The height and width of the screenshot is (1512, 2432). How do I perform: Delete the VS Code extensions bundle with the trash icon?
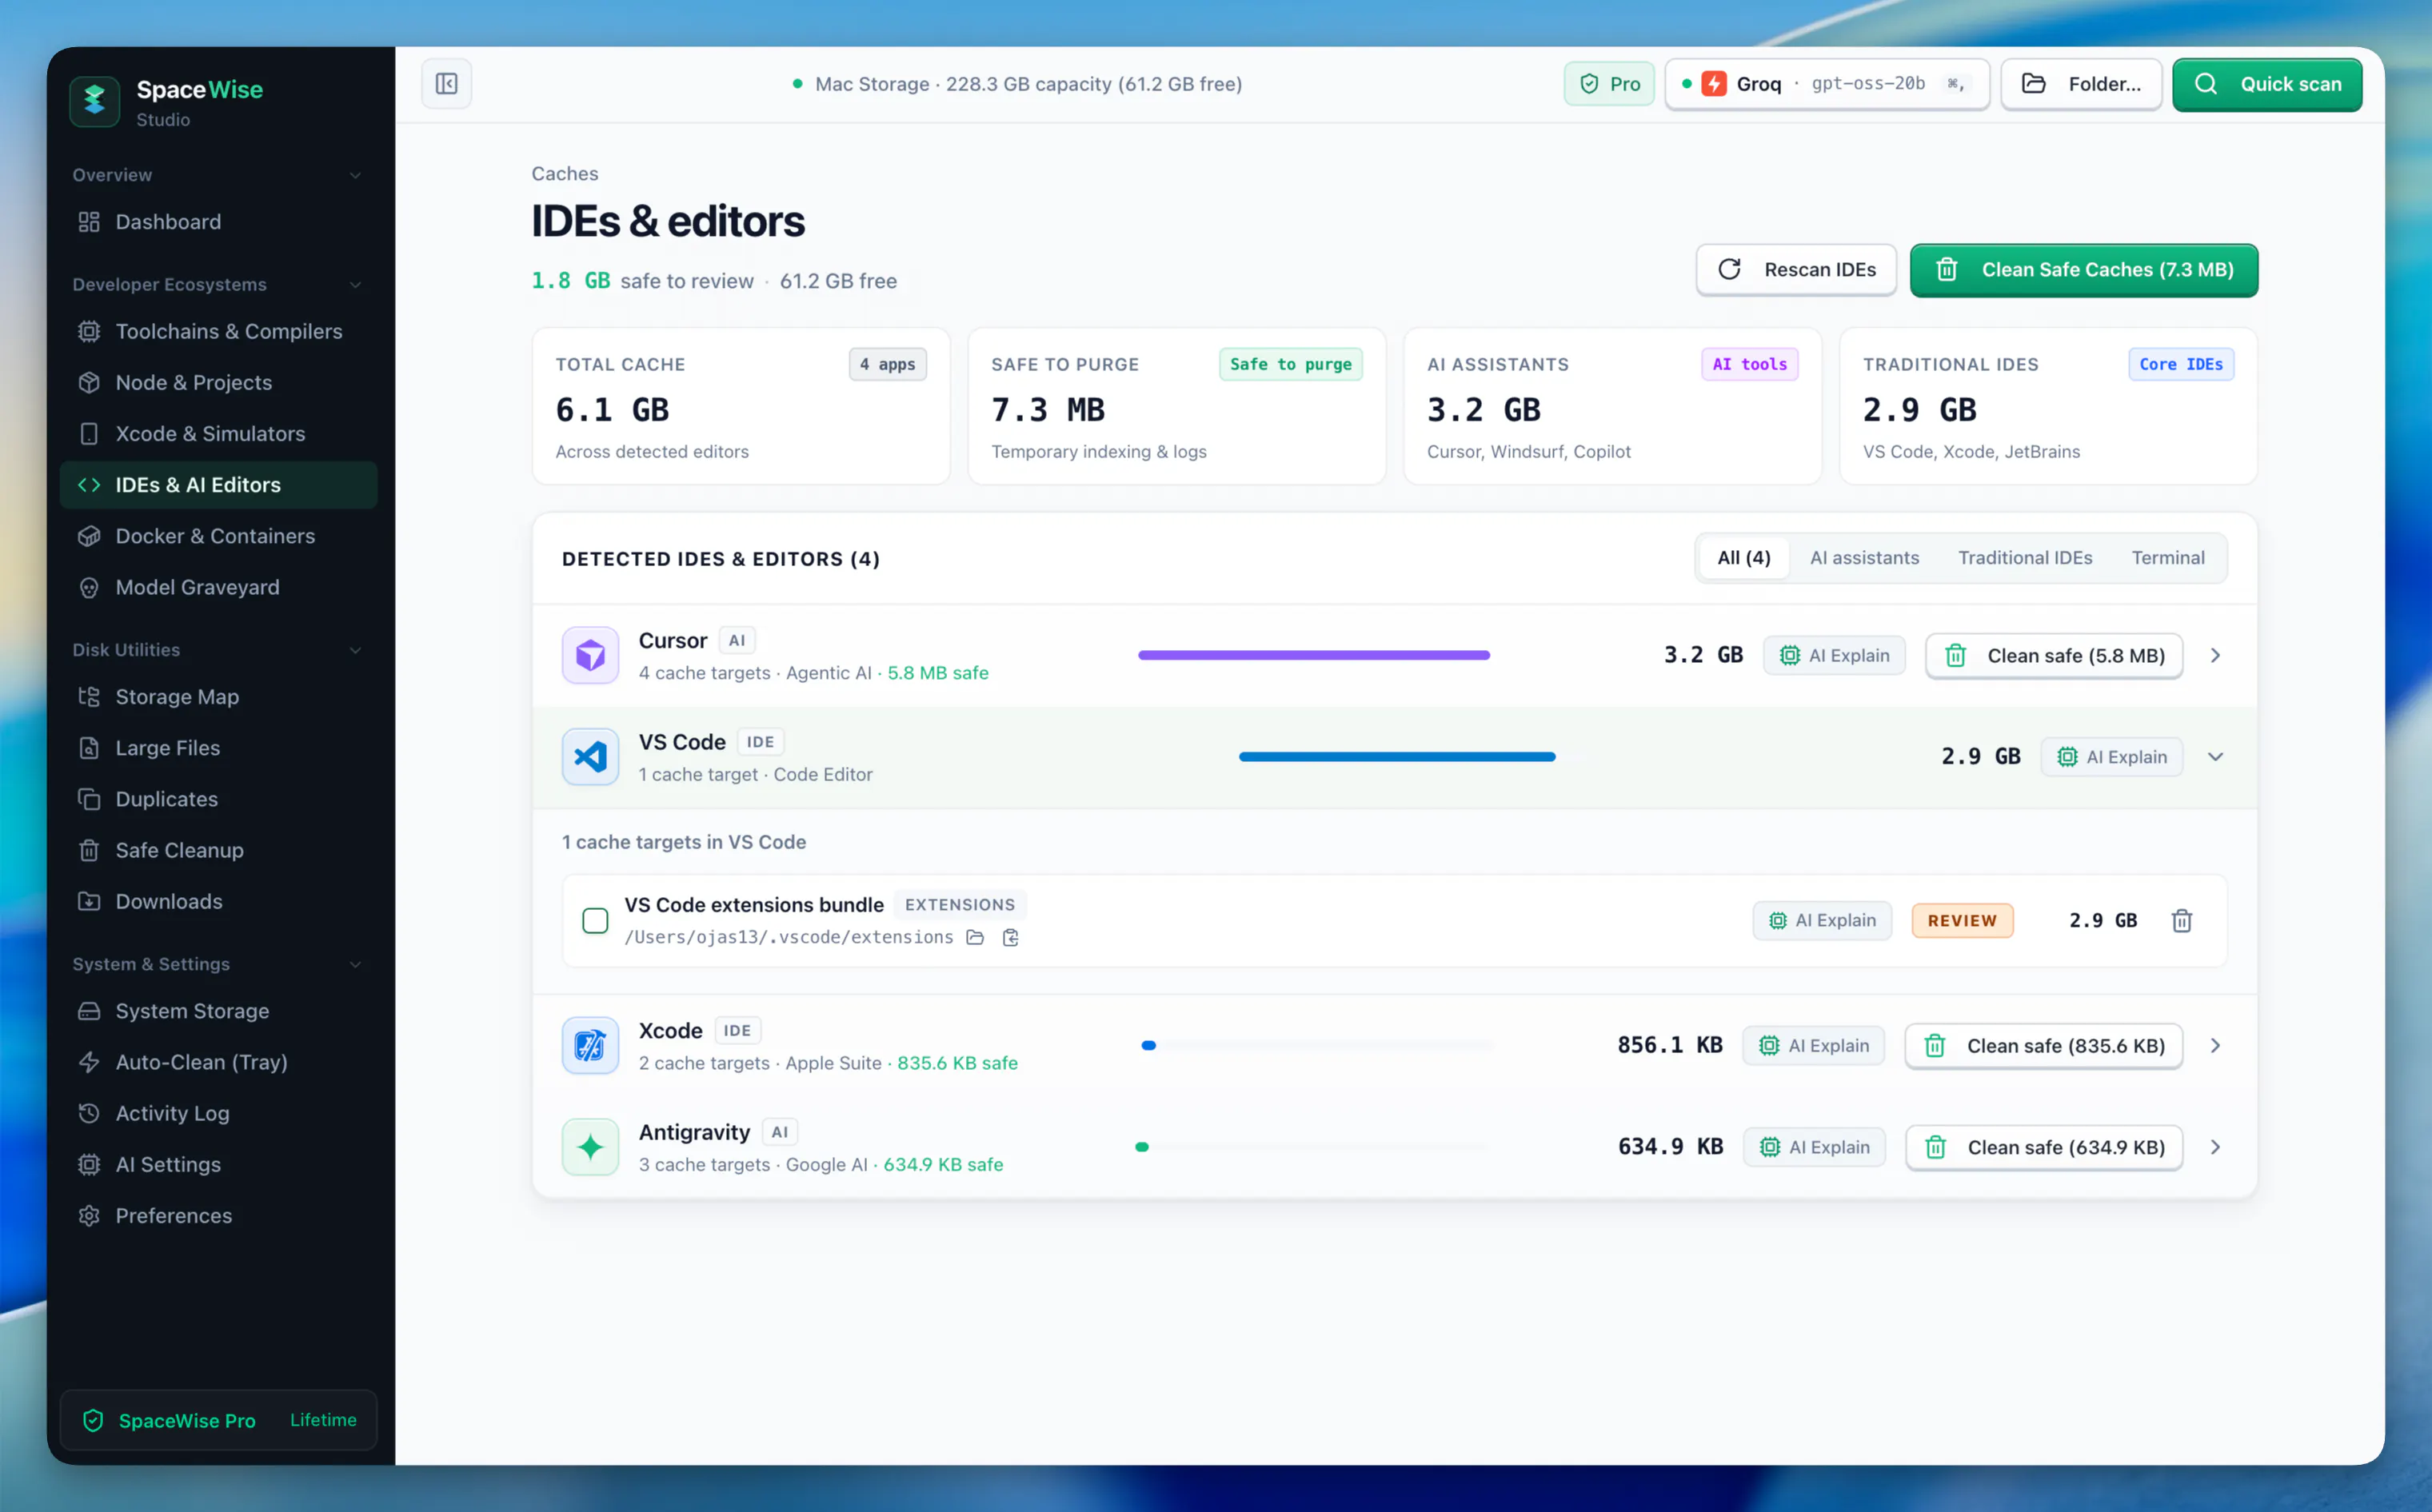click(x=2181, y=921)
